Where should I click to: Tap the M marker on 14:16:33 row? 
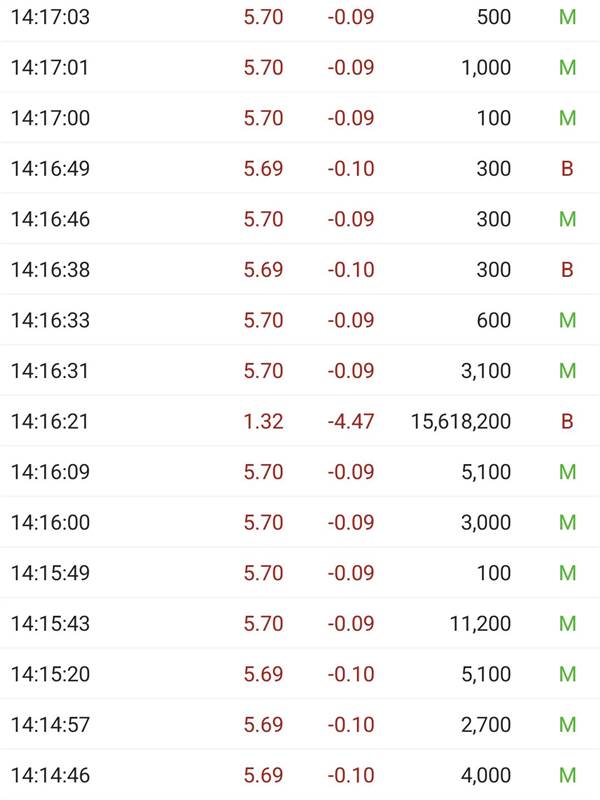[x=567, y=320]
